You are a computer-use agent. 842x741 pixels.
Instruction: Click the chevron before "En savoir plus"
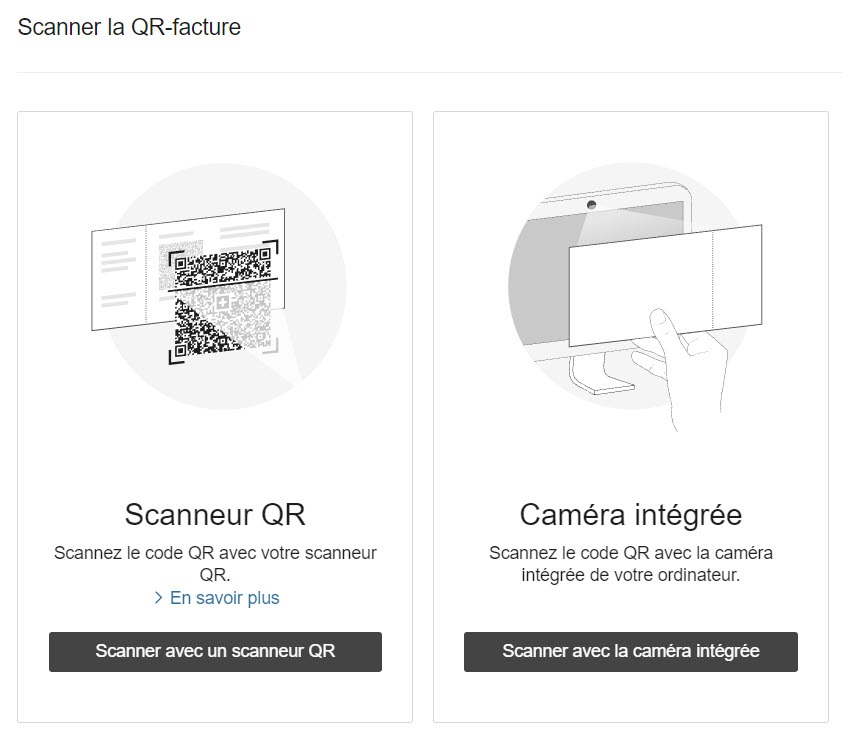[158, 598]
